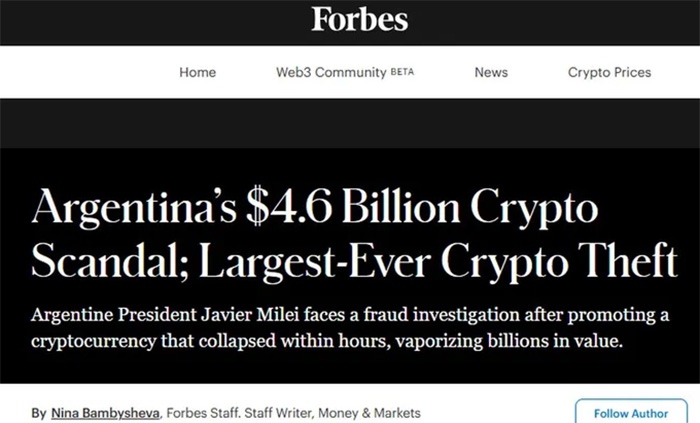Click the article headline's first line

[x=315, y=210]
